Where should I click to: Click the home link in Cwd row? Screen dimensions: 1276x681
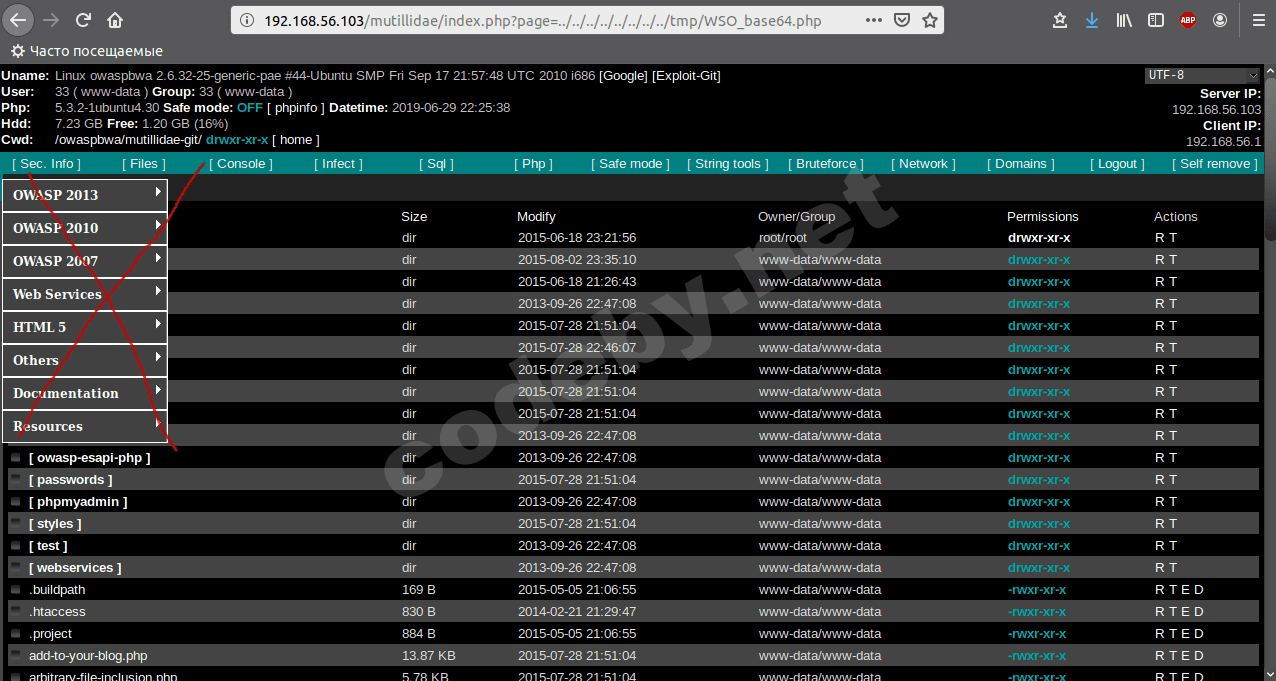296,140
